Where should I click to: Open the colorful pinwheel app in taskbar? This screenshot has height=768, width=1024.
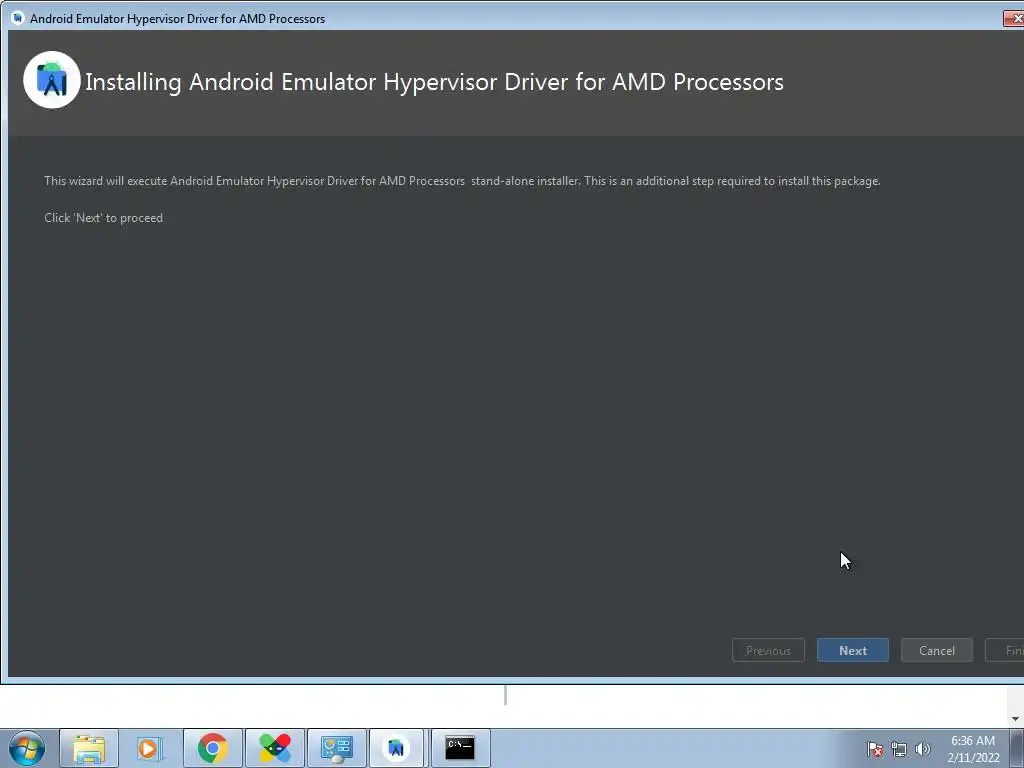[x=275, y=748]
